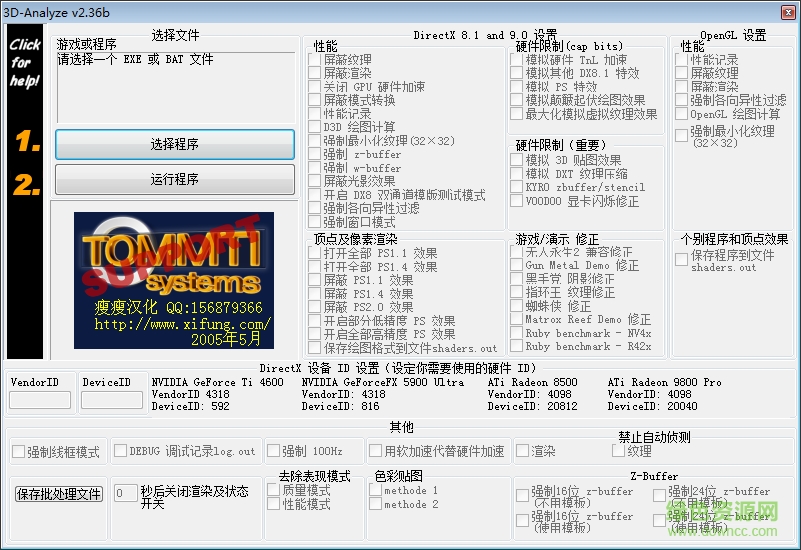
Task: Check Ruby benchmark - NV4x
Action: tap(516, 333)
